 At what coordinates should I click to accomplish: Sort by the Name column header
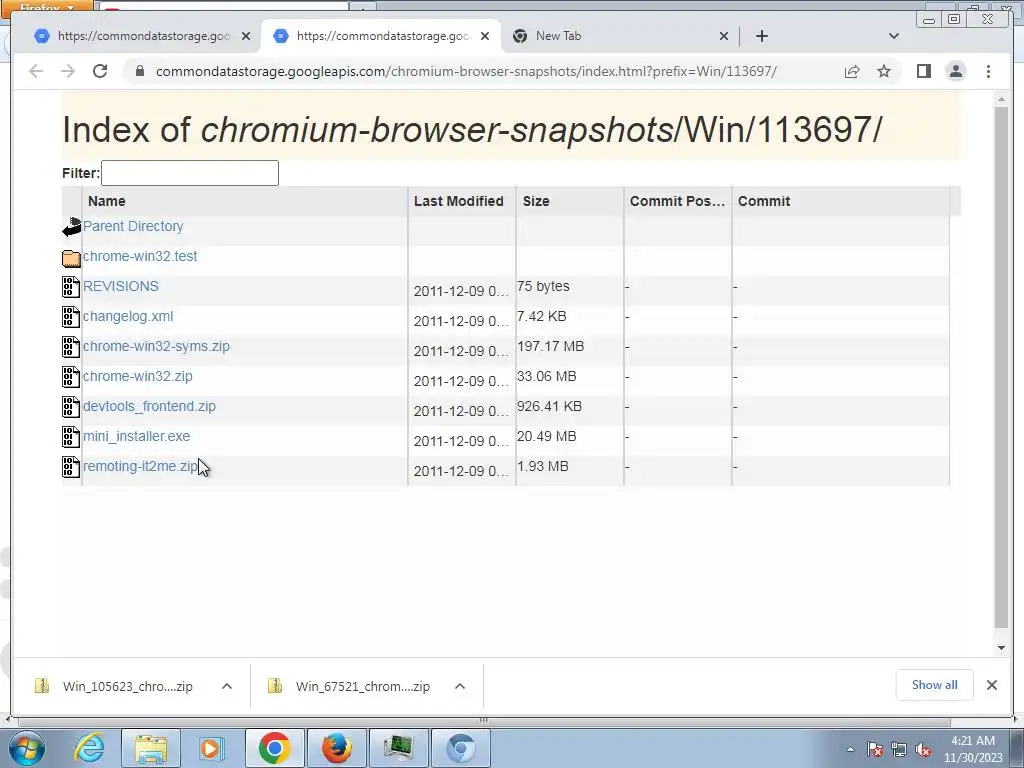pos(245,201)
